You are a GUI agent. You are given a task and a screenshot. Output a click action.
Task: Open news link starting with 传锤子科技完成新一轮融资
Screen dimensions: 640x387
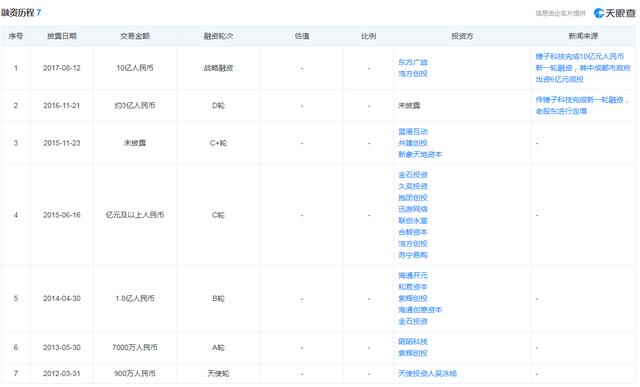(x=582, y=105)
